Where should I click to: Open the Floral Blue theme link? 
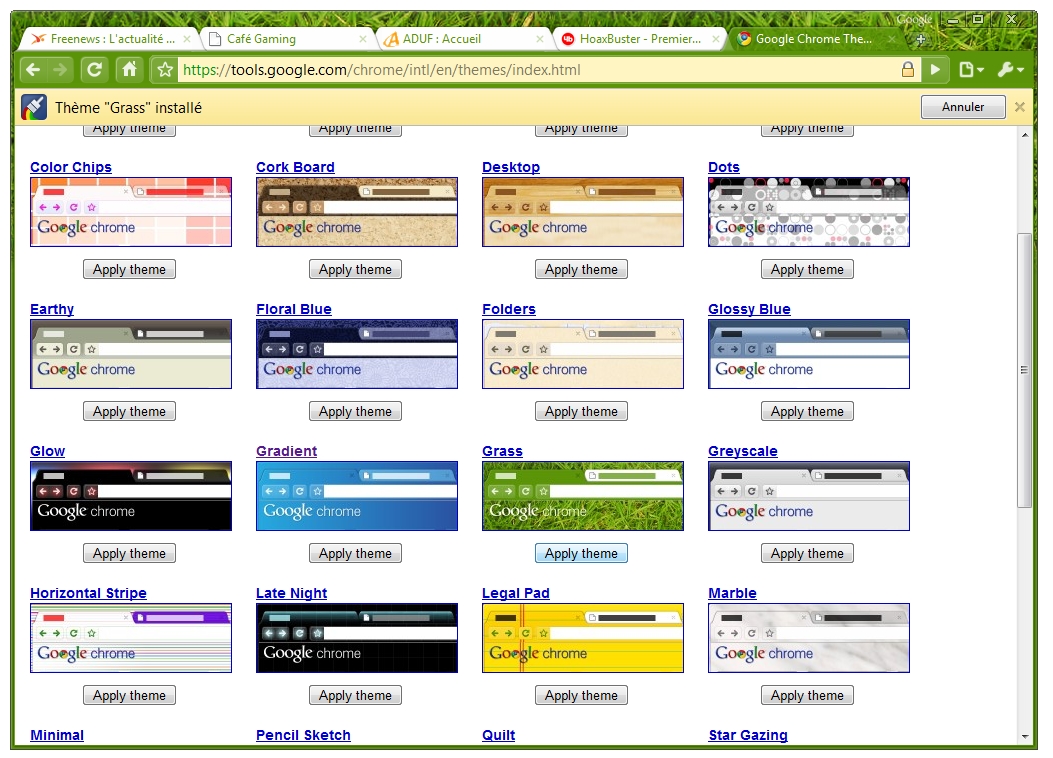click(294, 309)
